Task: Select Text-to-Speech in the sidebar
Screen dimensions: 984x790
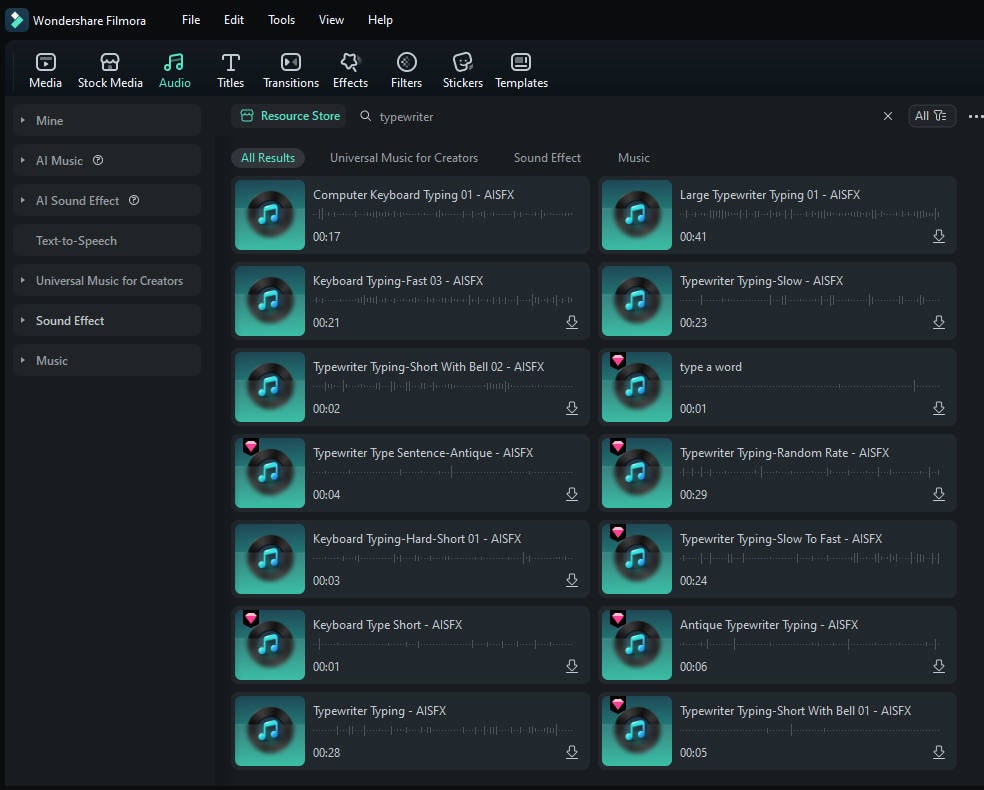Action: (107, 241)
